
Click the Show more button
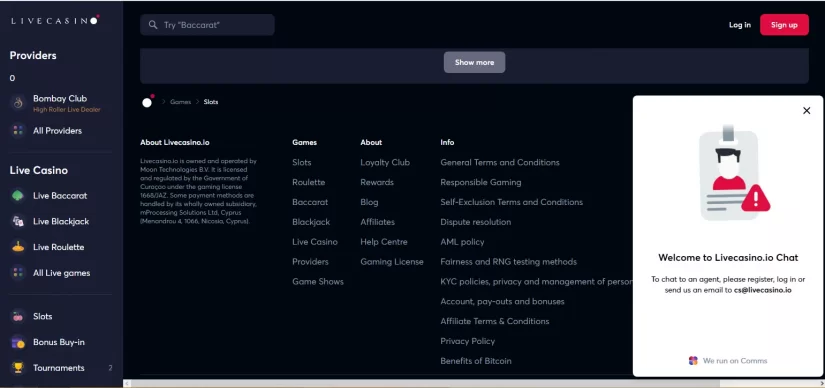[474, 62]
